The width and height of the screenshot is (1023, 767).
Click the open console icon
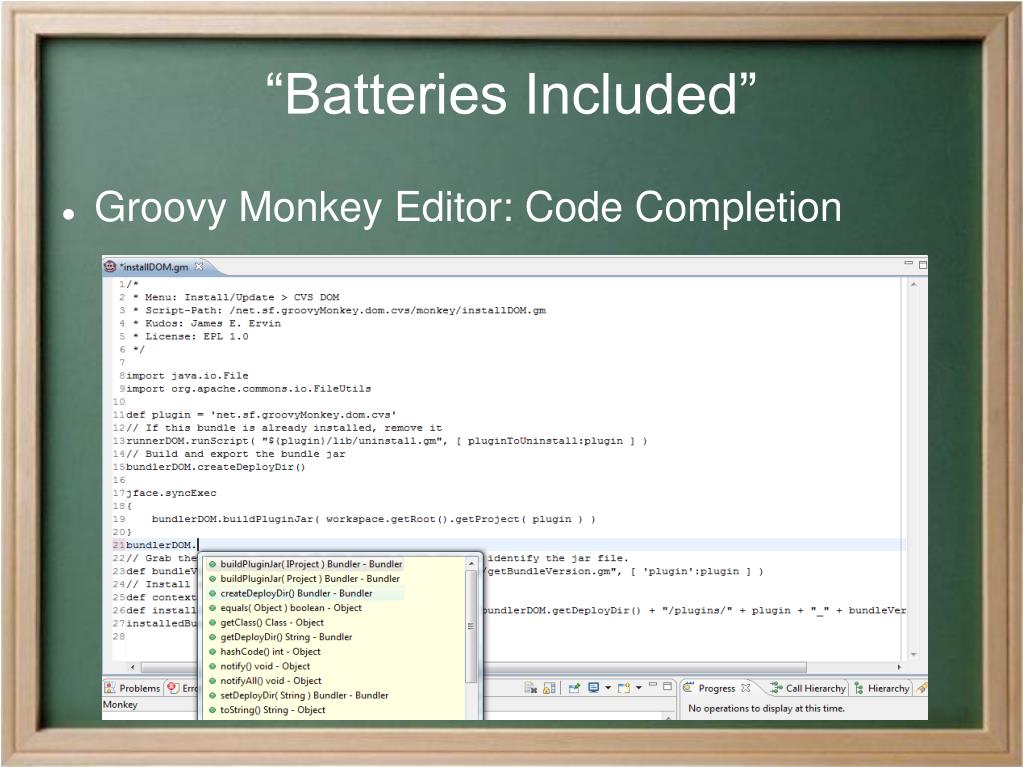pyautogui.click(x=624, y=687)
